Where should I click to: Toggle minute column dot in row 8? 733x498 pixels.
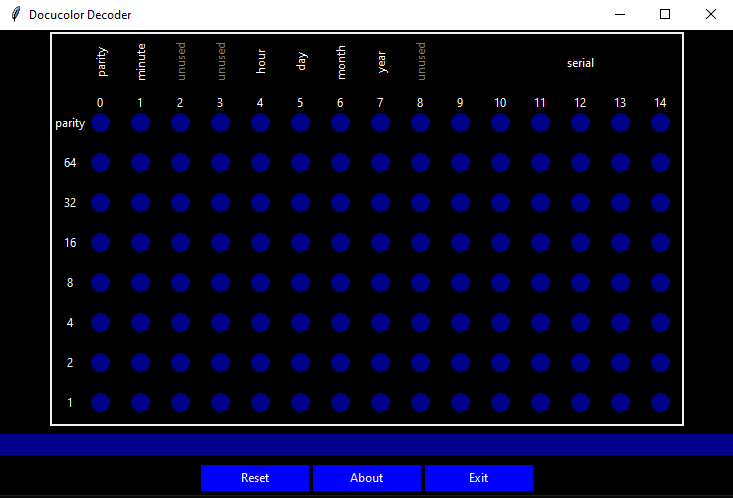click(x=140, y=282)
